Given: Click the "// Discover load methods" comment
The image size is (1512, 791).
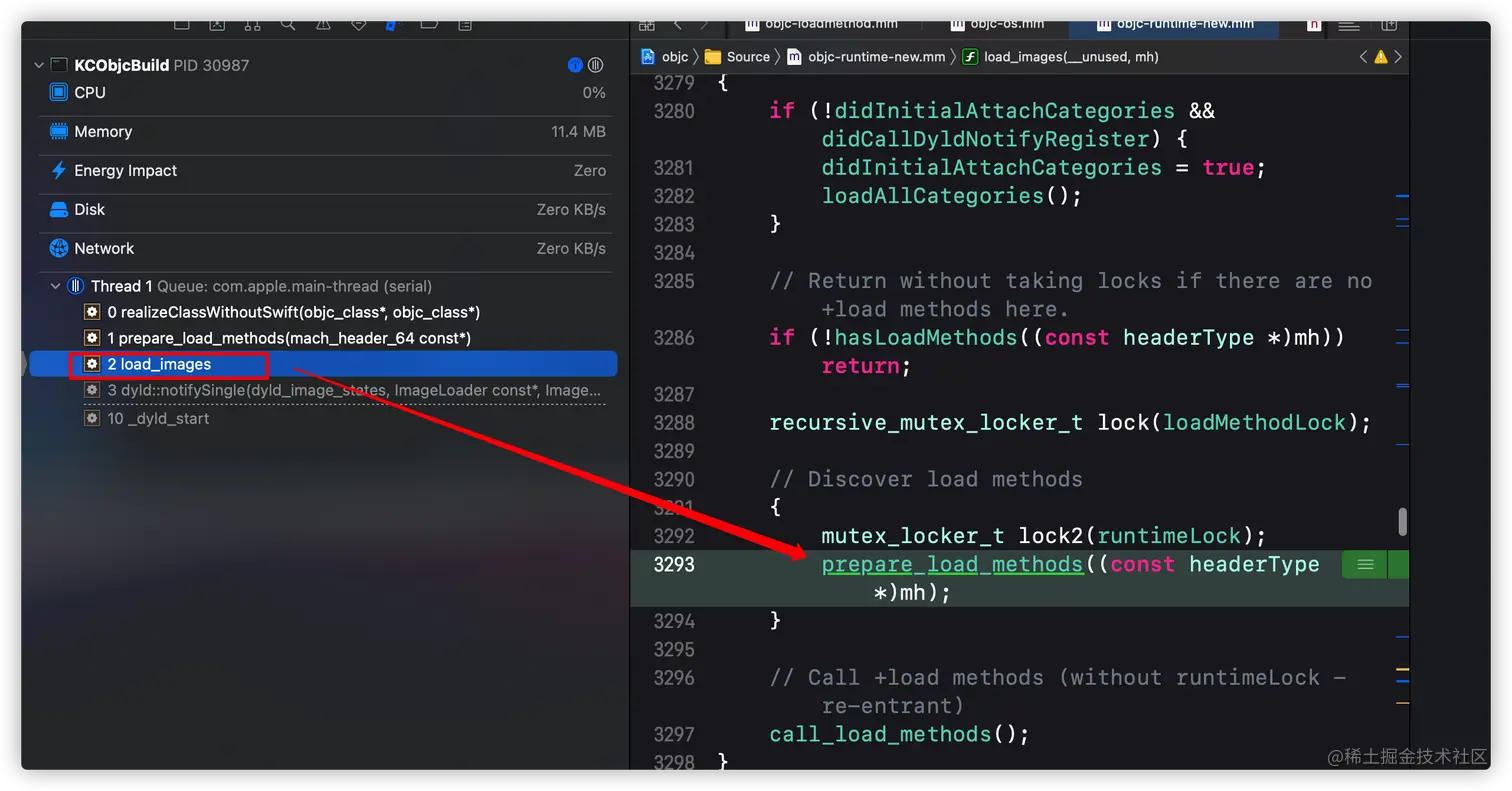Looking at the screenshot, I should click(x=926, y=480).
